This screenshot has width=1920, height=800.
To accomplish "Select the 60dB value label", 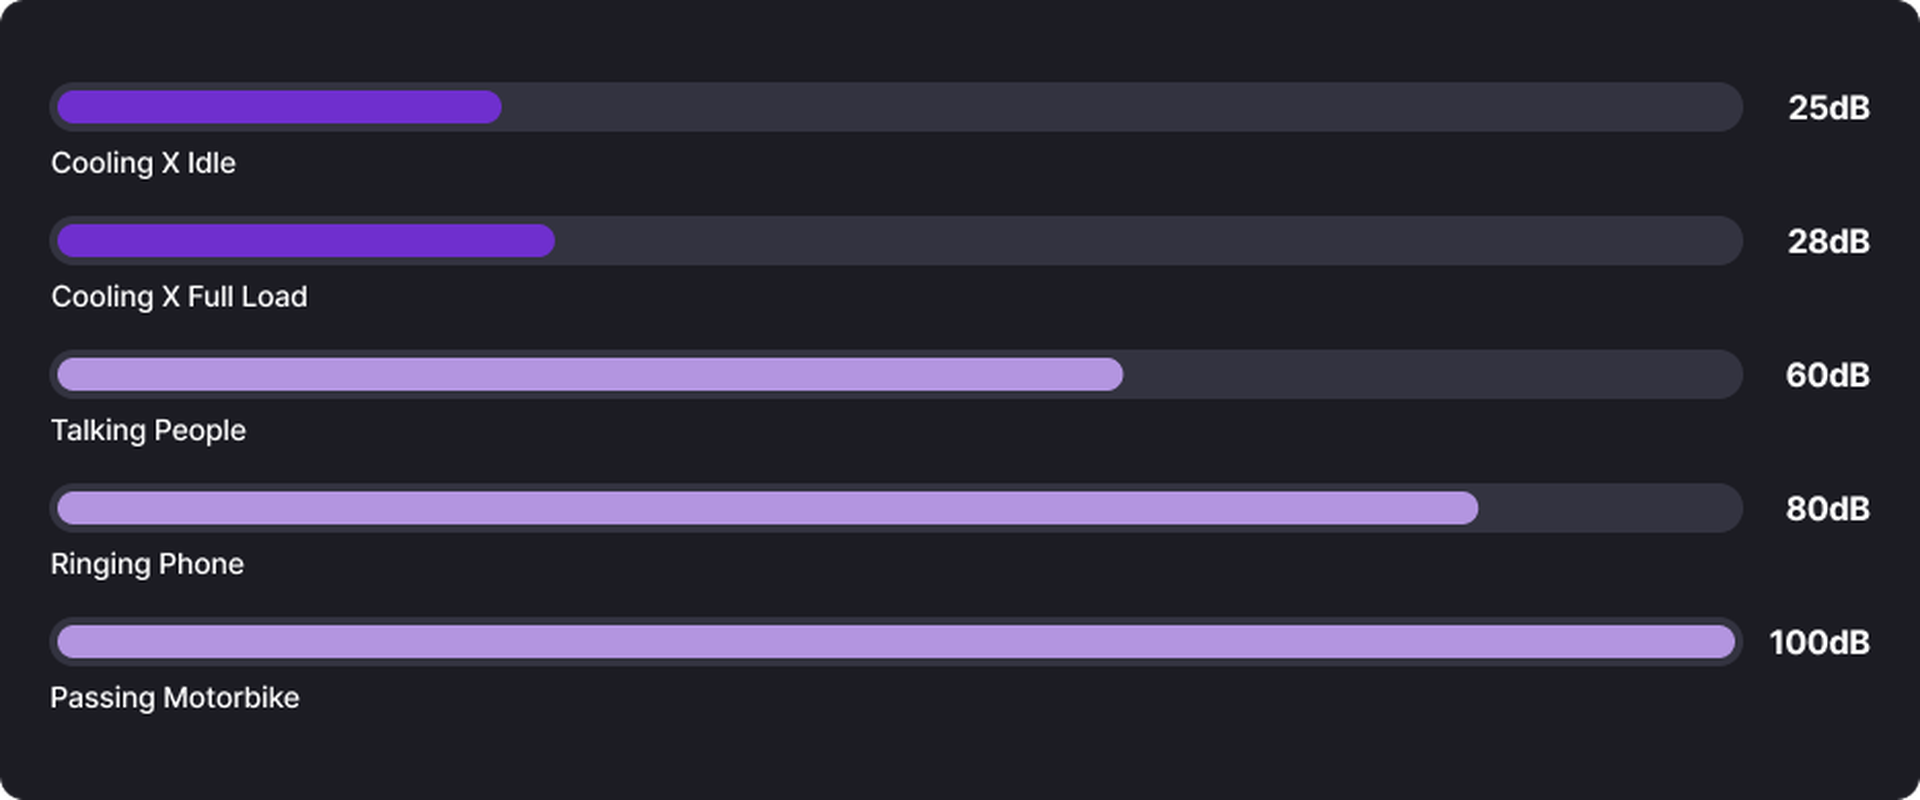I will coord(1828,375).
